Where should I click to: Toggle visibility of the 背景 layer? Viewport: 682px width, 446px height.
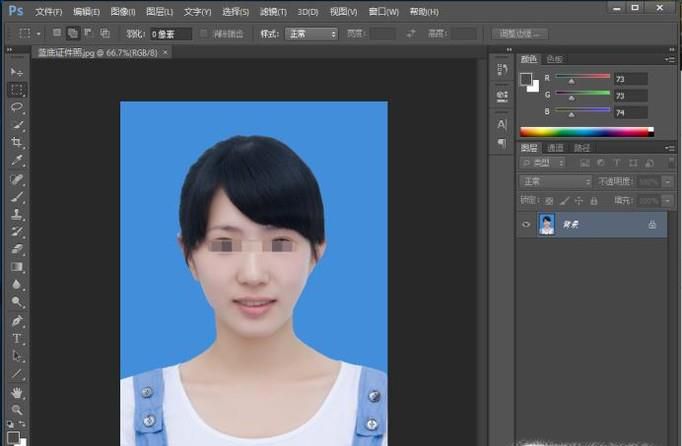coord(526,225)
